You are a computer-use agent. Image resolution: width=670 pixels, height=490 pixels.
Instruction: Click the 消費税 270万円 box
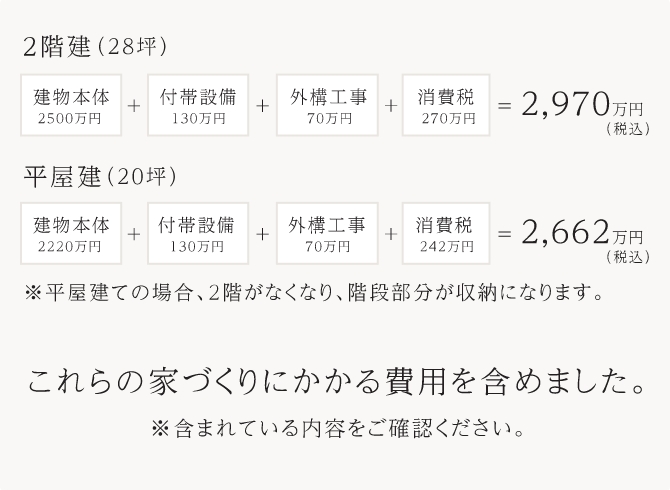coord(446,105)
